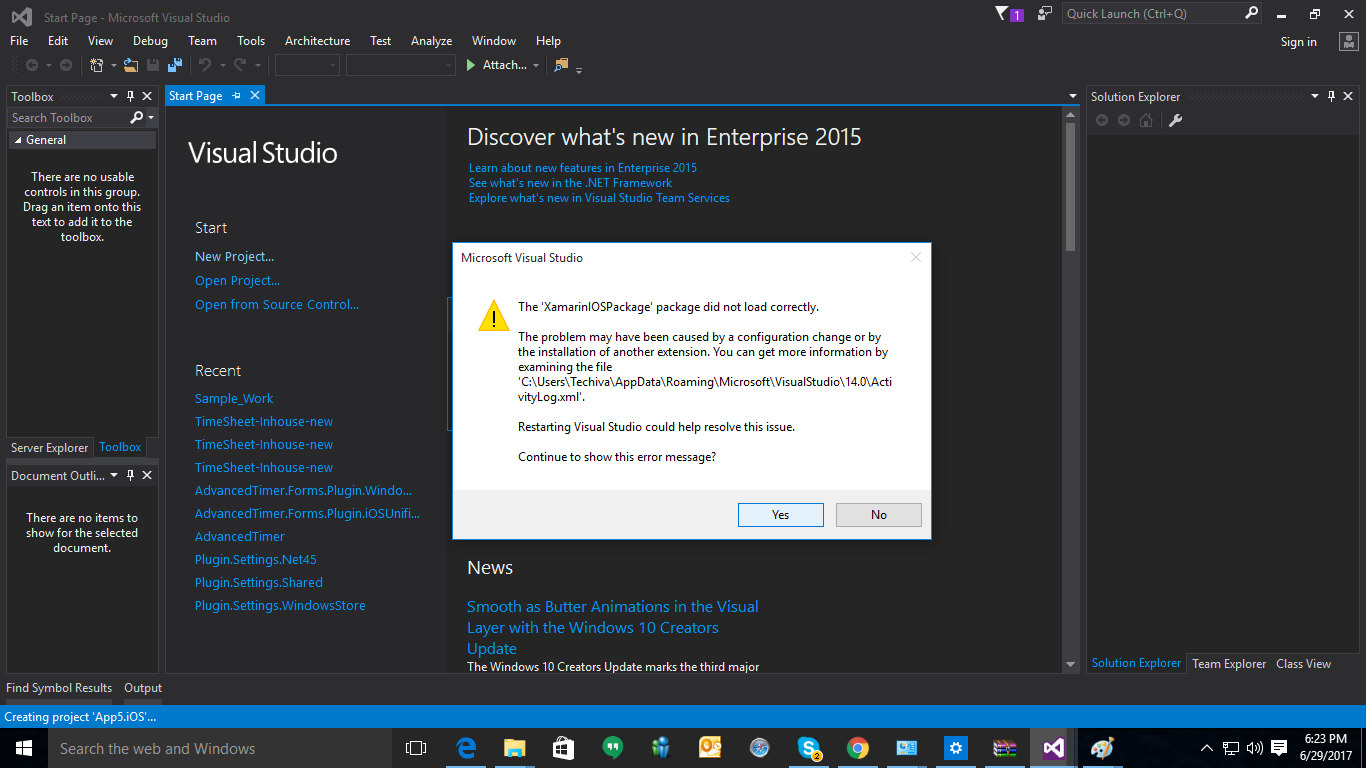
Task: Click the Solution Explorer Properties wrench icon
Action: 1175,120
